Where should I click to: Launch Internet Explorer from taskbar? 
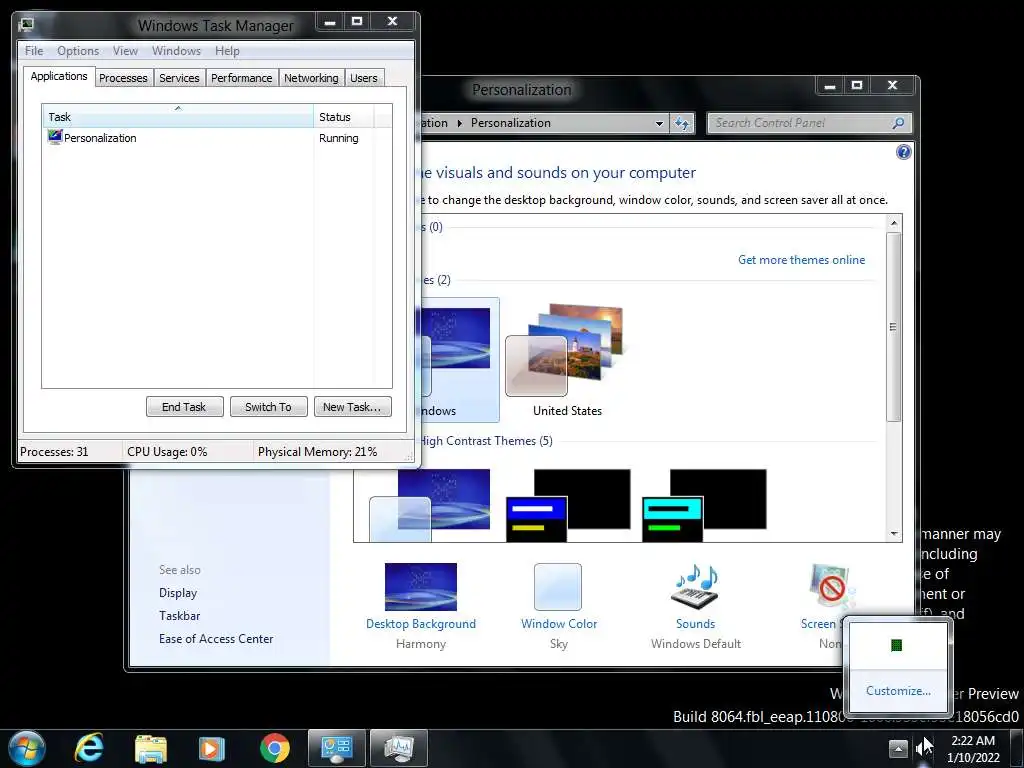coord(88,748)
